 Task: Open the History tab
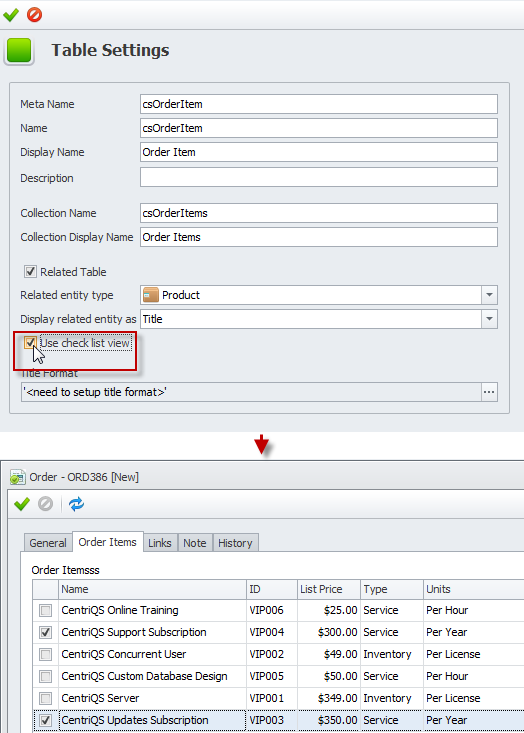pos(235,543)
